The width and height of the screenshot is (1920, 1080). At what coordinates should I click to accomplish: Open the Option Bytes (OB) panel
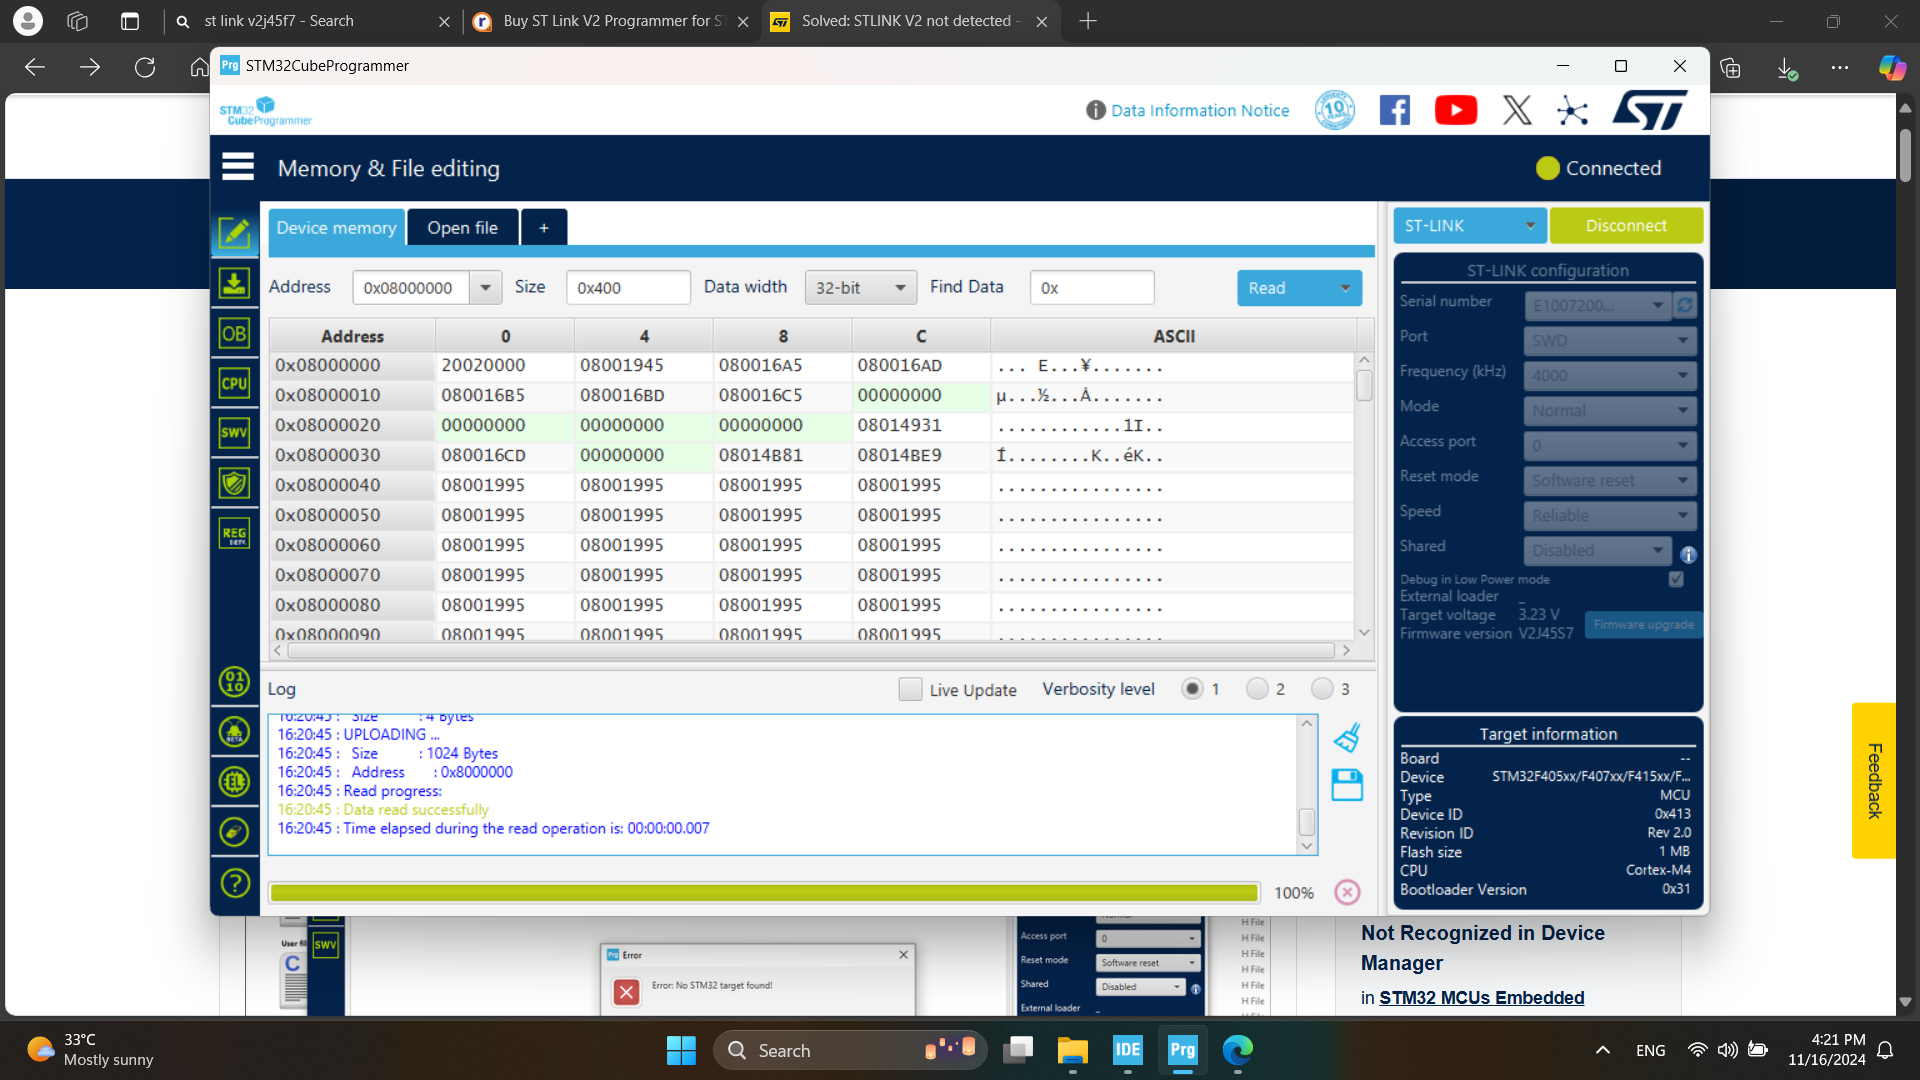point(234,334)
